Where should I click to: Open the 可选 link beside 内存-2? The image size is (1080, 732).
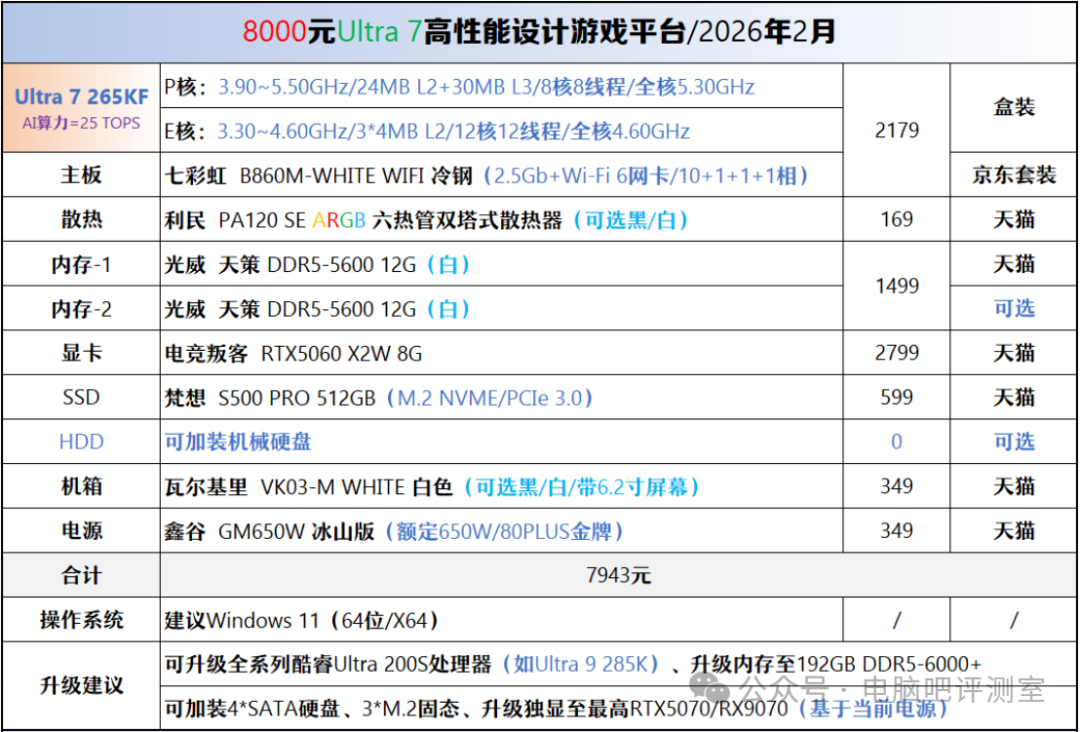(x=1016, y=309)
